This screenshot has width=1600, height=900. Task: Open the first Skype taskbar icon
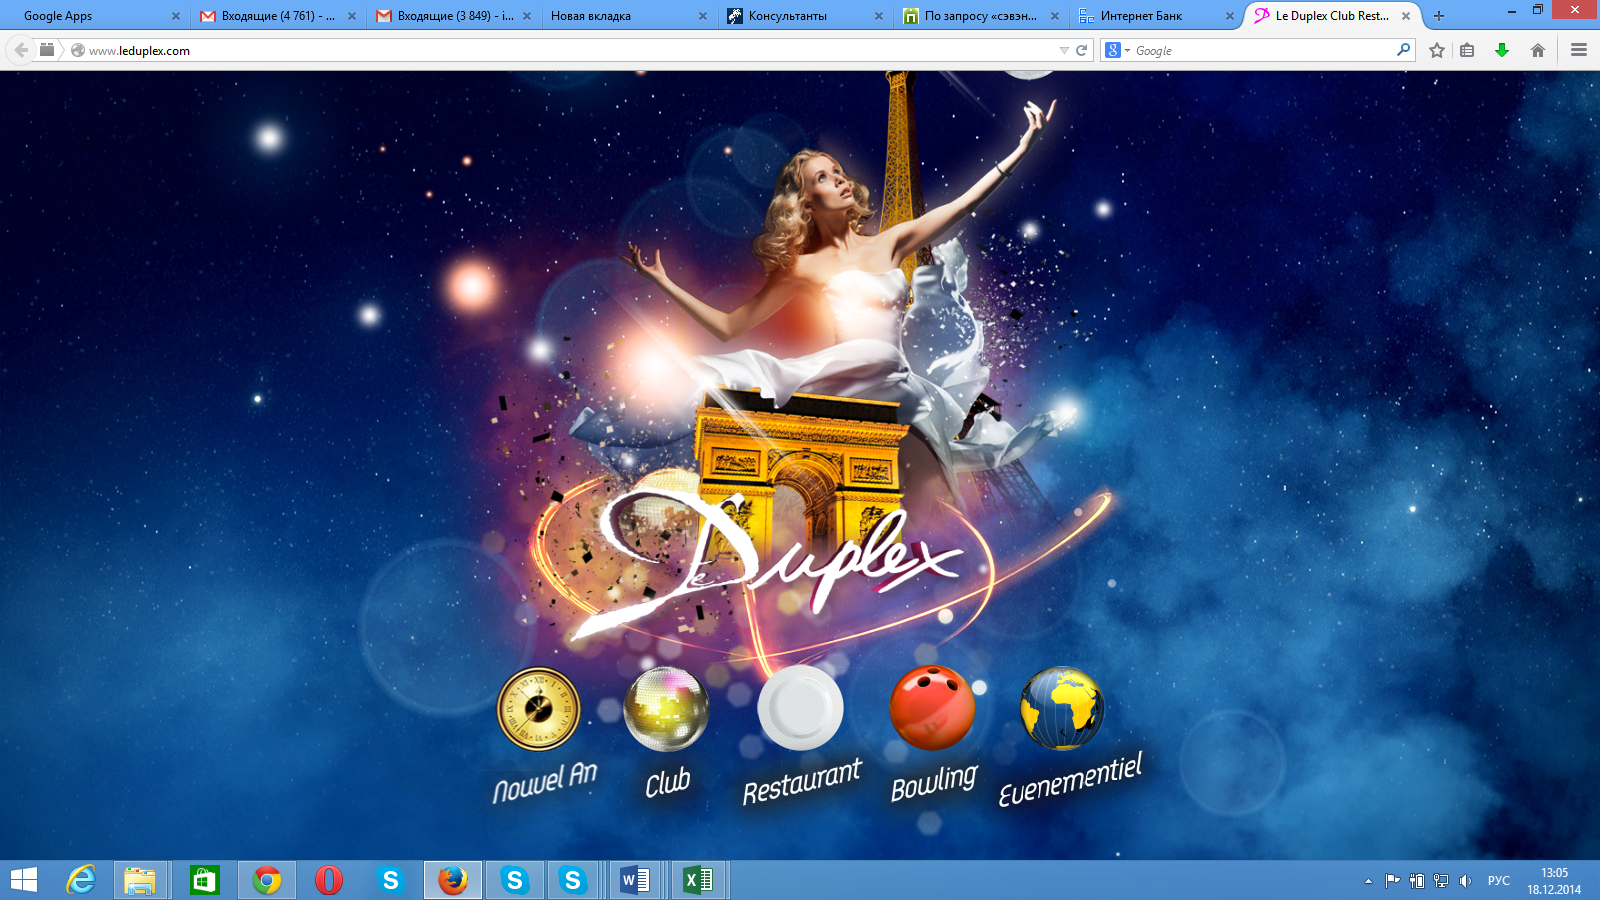390,880
